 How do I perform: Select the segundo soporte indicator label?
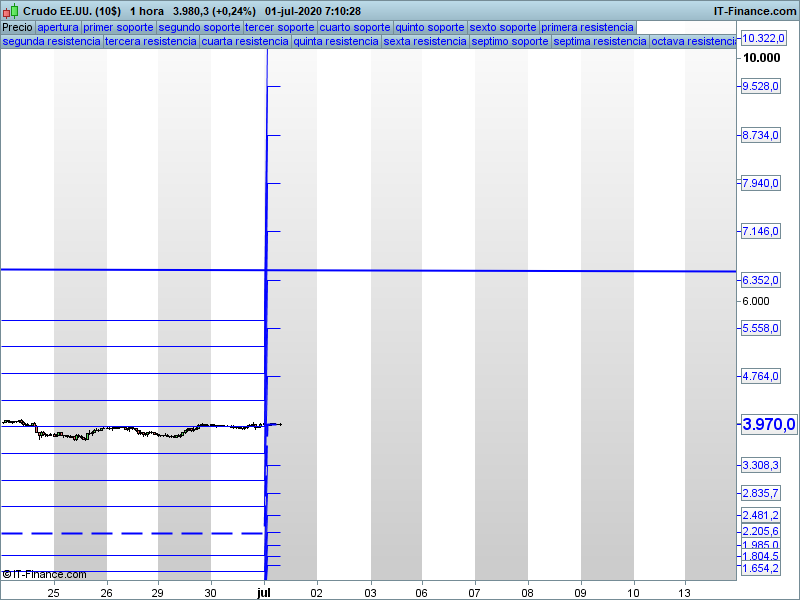[199, 27]
